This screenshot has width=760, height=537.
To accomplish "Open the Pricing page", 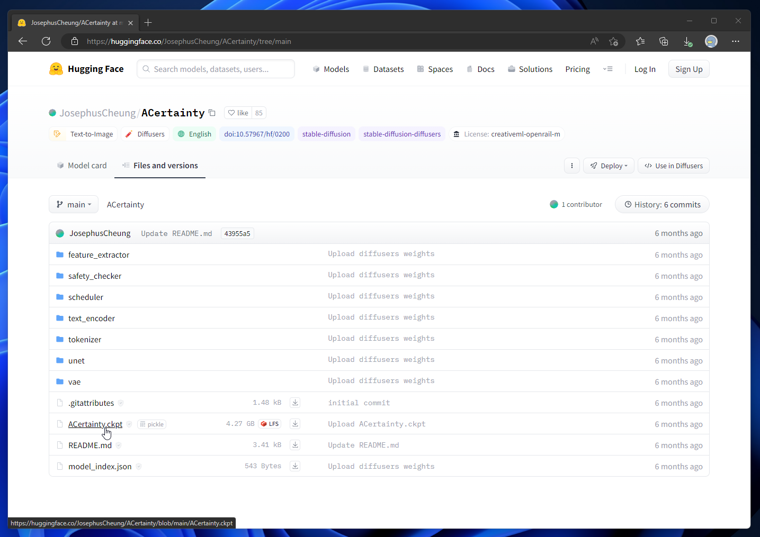I will pyautogui.click(x=577, y=69).
